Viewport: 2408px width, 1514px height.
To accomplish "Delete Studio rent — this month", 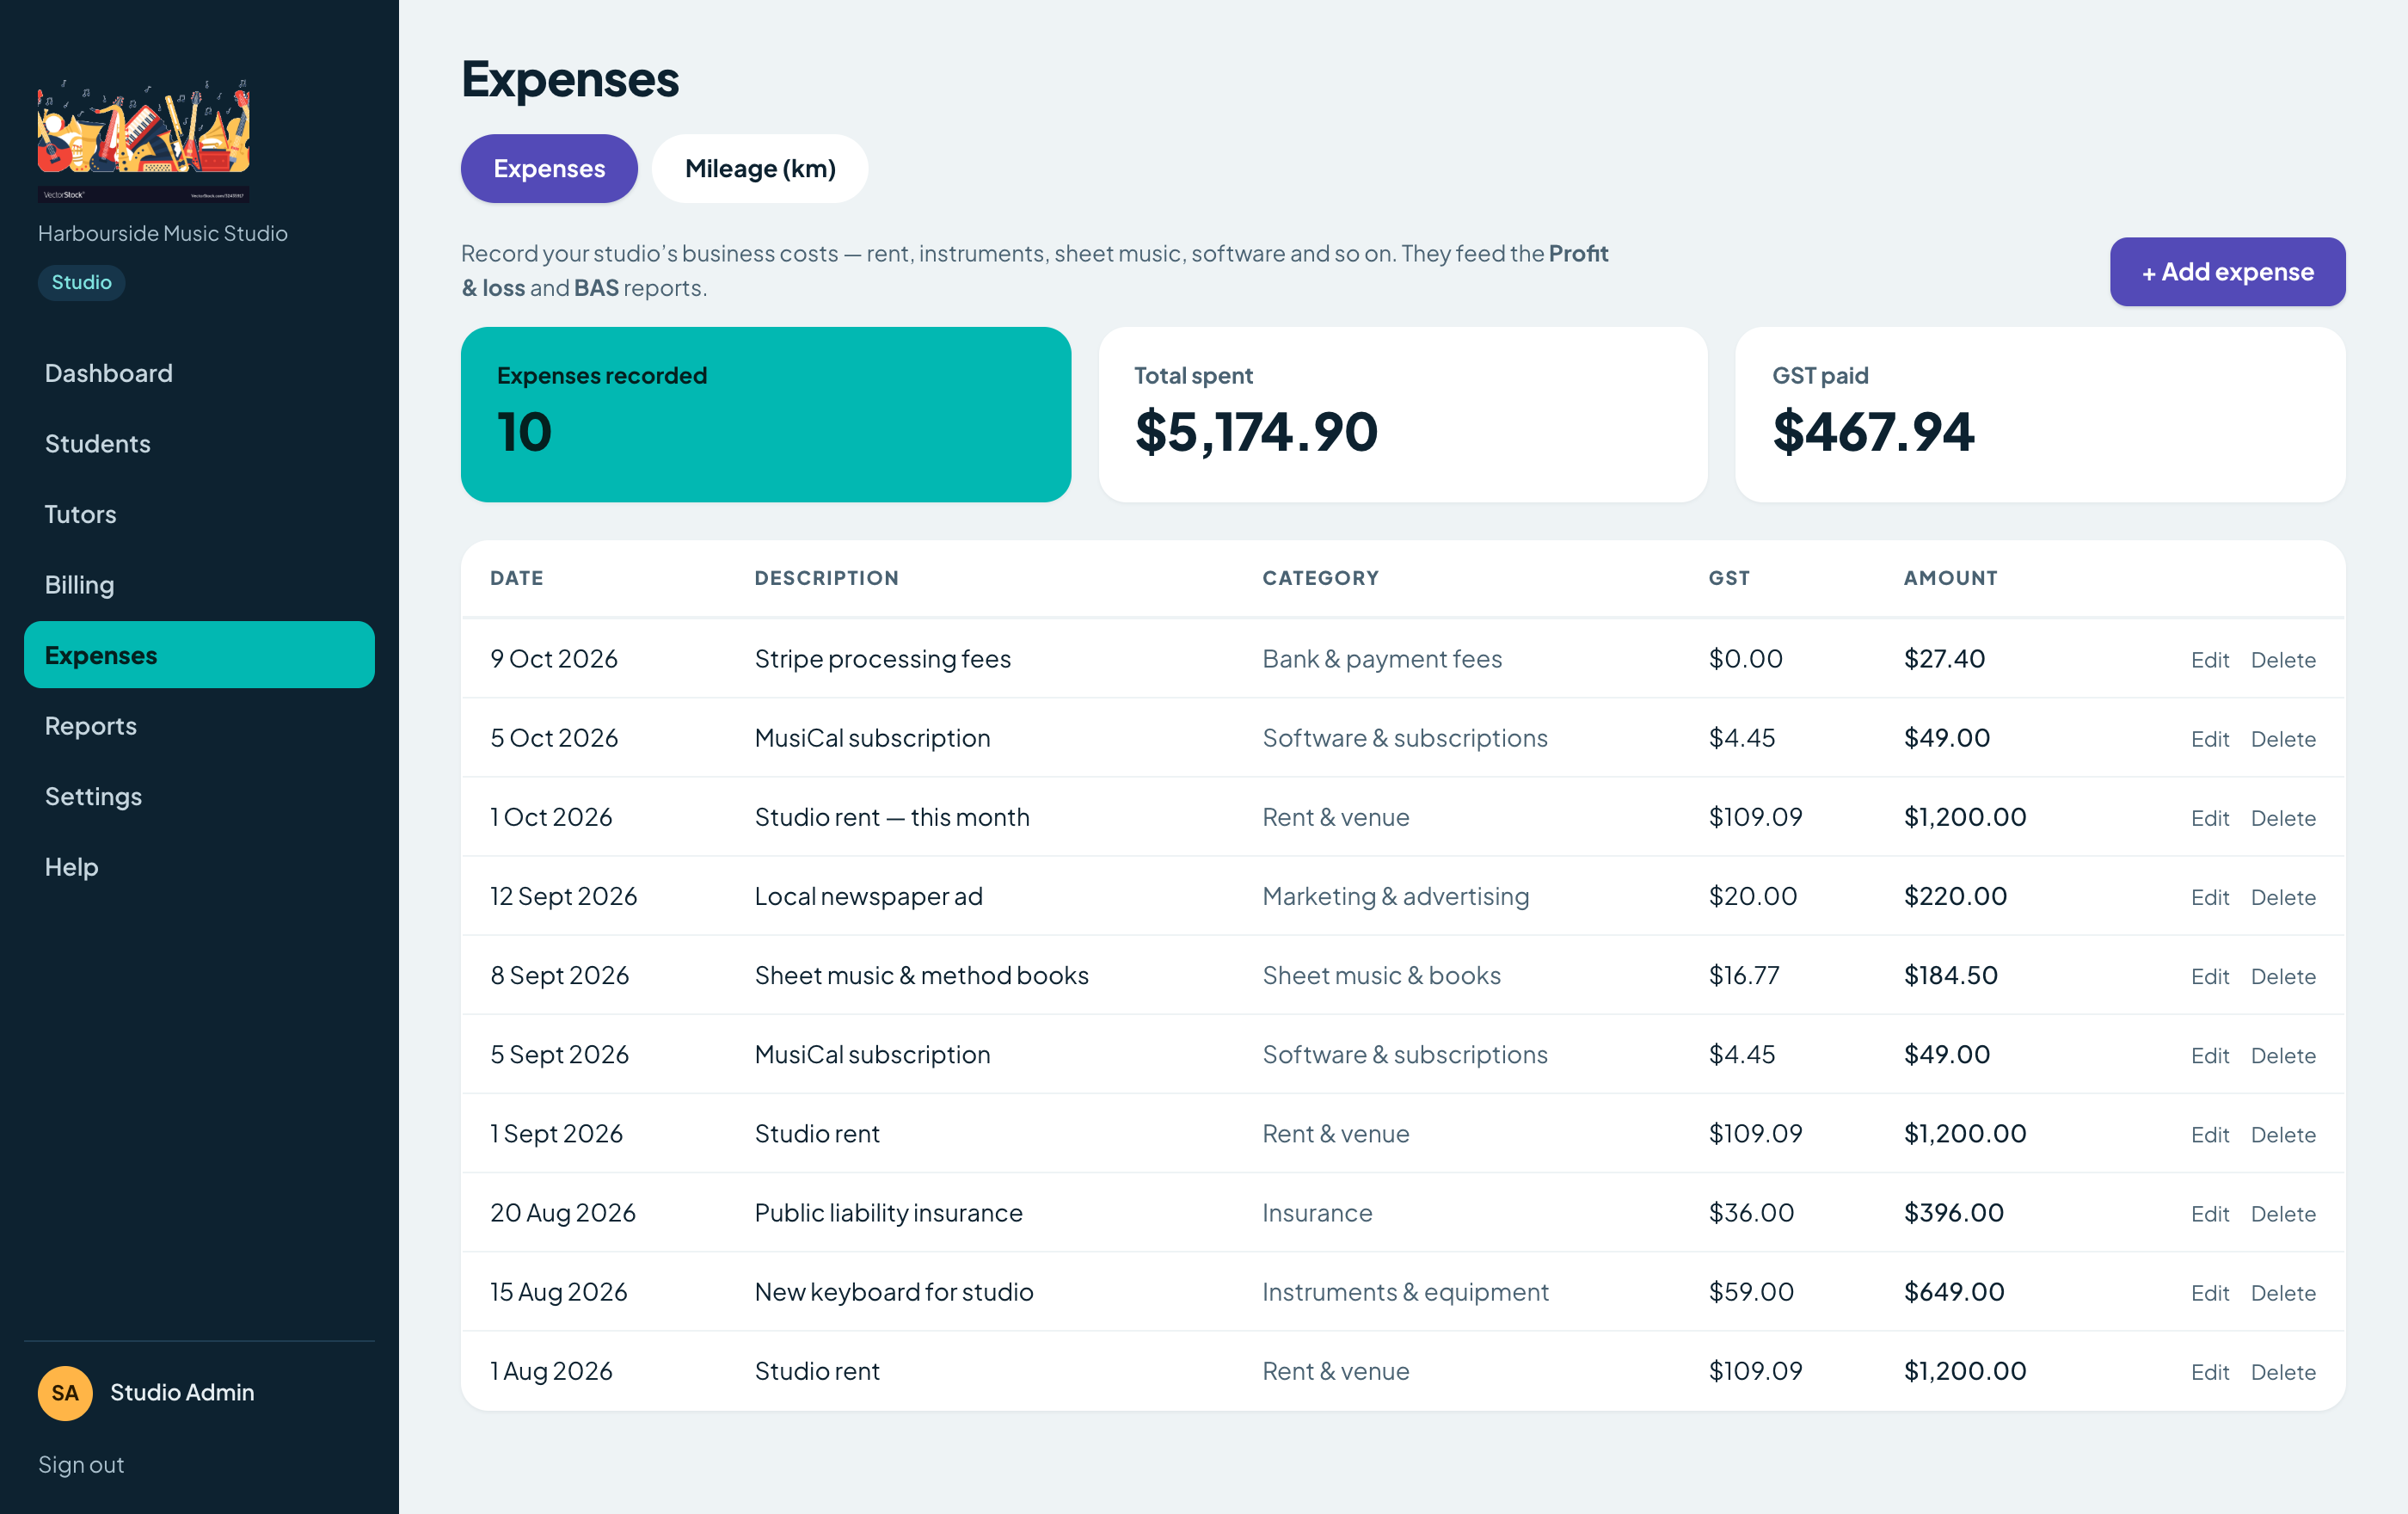I will coord(2282,818).
